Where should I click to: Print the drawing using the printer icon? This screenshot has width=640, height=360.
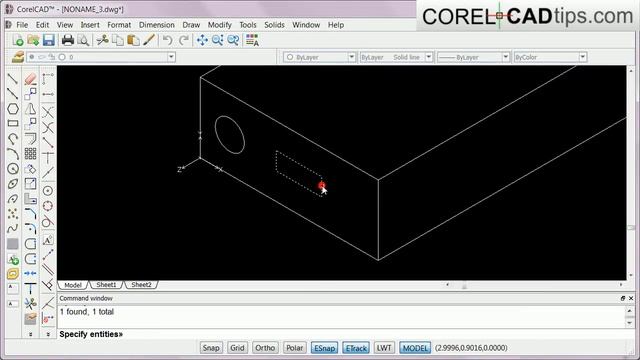click(x=68, y=40)
